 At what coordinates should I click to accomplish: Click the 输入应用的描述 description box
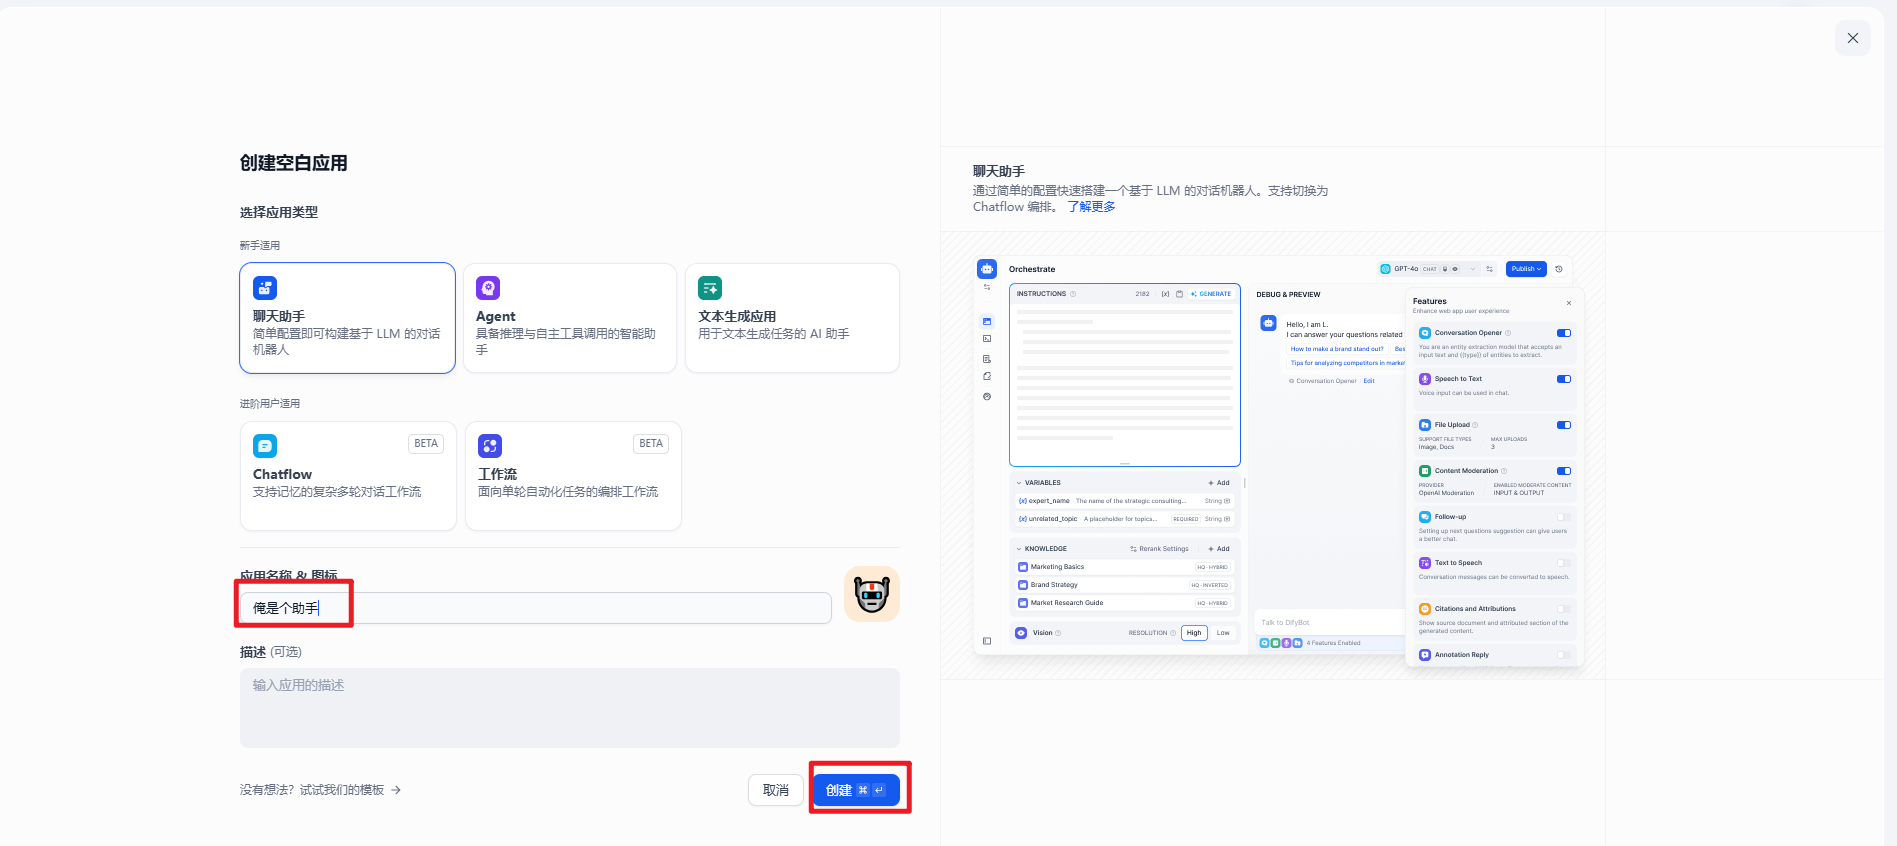point(570,708)
